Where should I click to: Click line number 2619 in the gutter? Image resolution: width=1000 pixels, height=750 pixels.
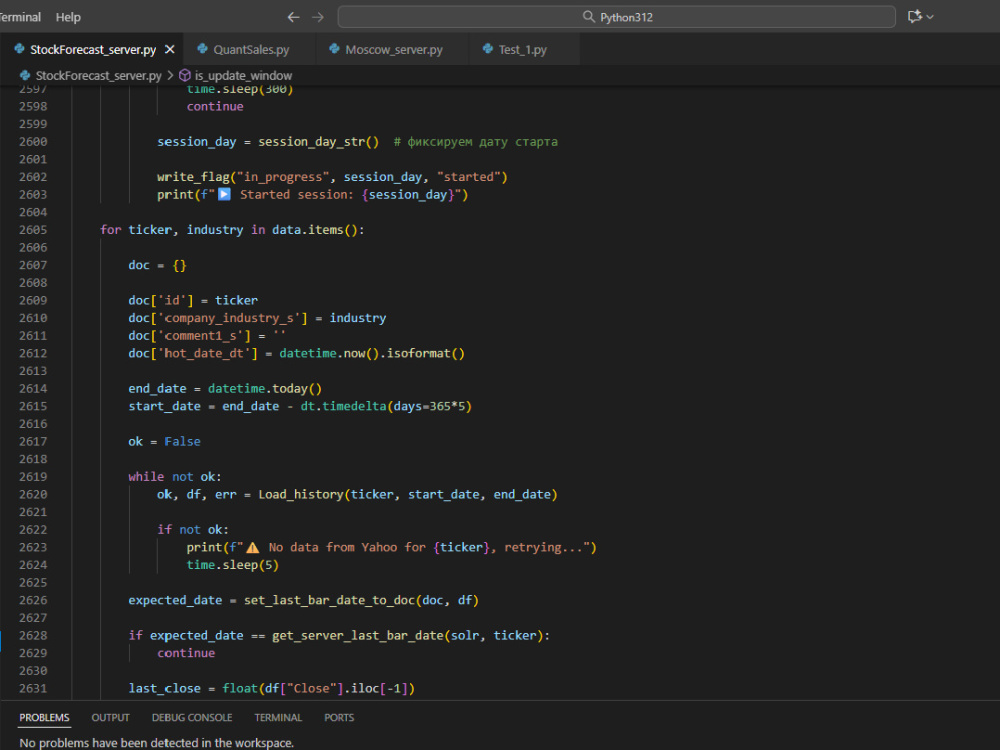pyautogui.click(x=33, y=476)
